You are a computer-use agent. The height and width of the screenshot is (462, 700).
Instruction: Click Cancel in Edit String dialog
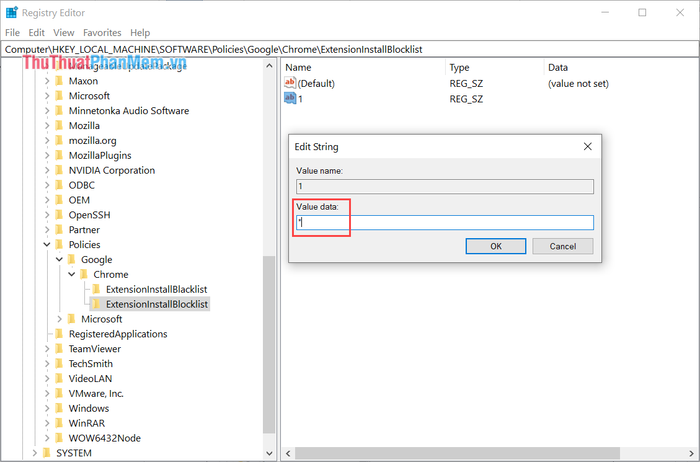562,246
